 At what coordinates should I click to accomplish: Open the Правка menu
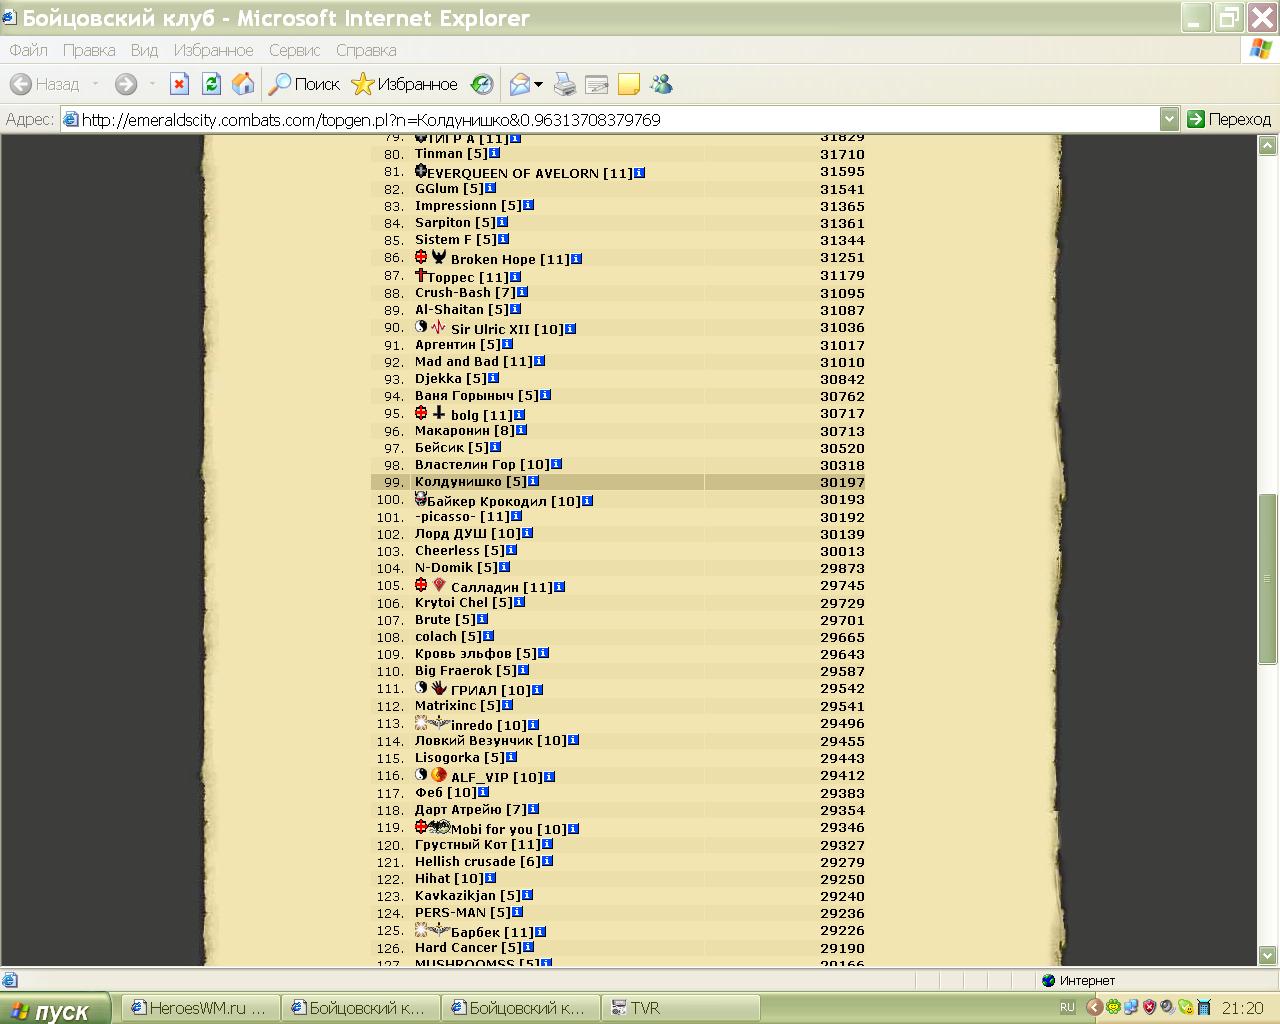coord(89,50)
